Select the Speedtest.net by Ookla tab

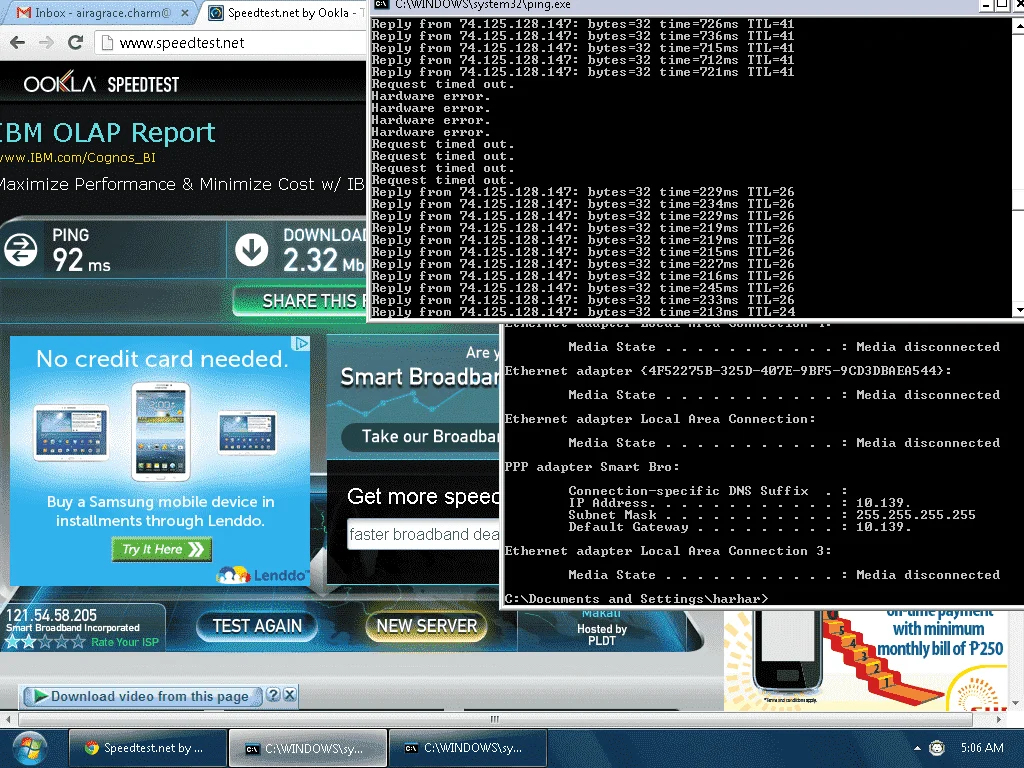(287, 12)
